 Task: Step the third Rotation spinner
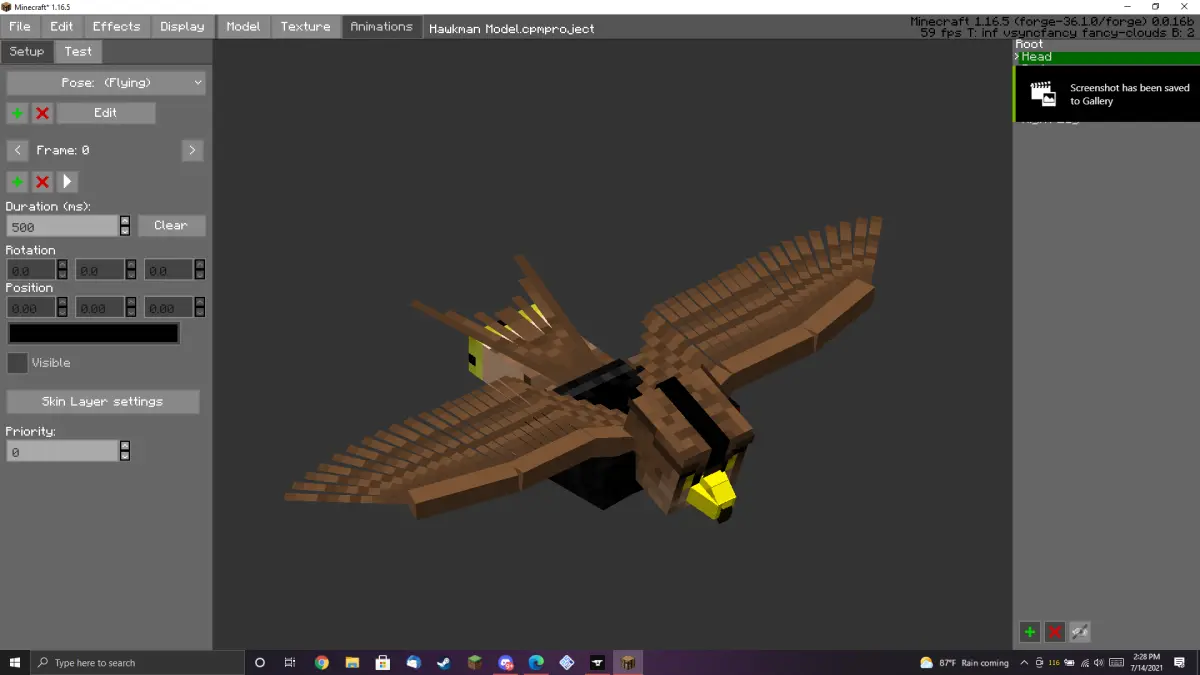[200, 270]
